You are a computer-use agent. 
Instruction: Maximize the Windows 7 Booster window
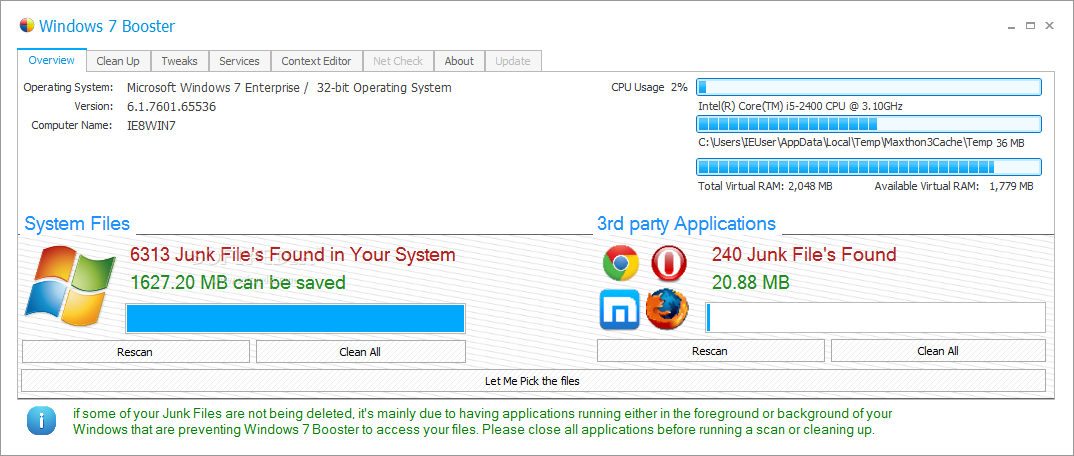point(1030,26)
